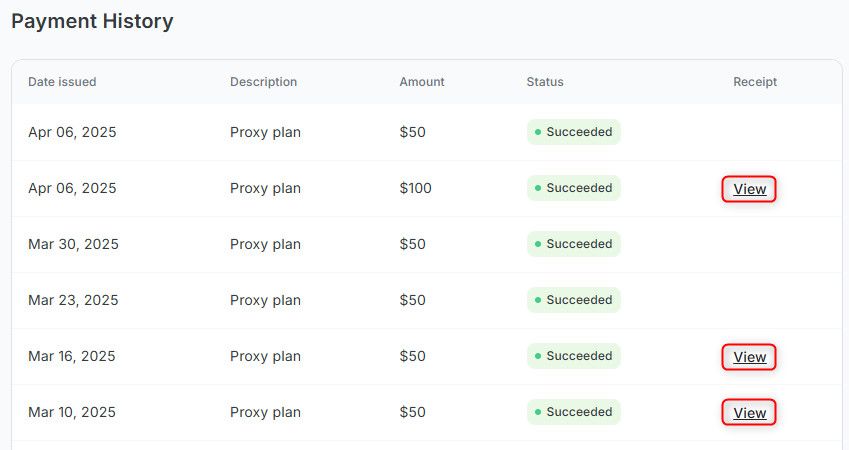Click the Amount column header
The image size is (849, 450).
tap(422, 82)
